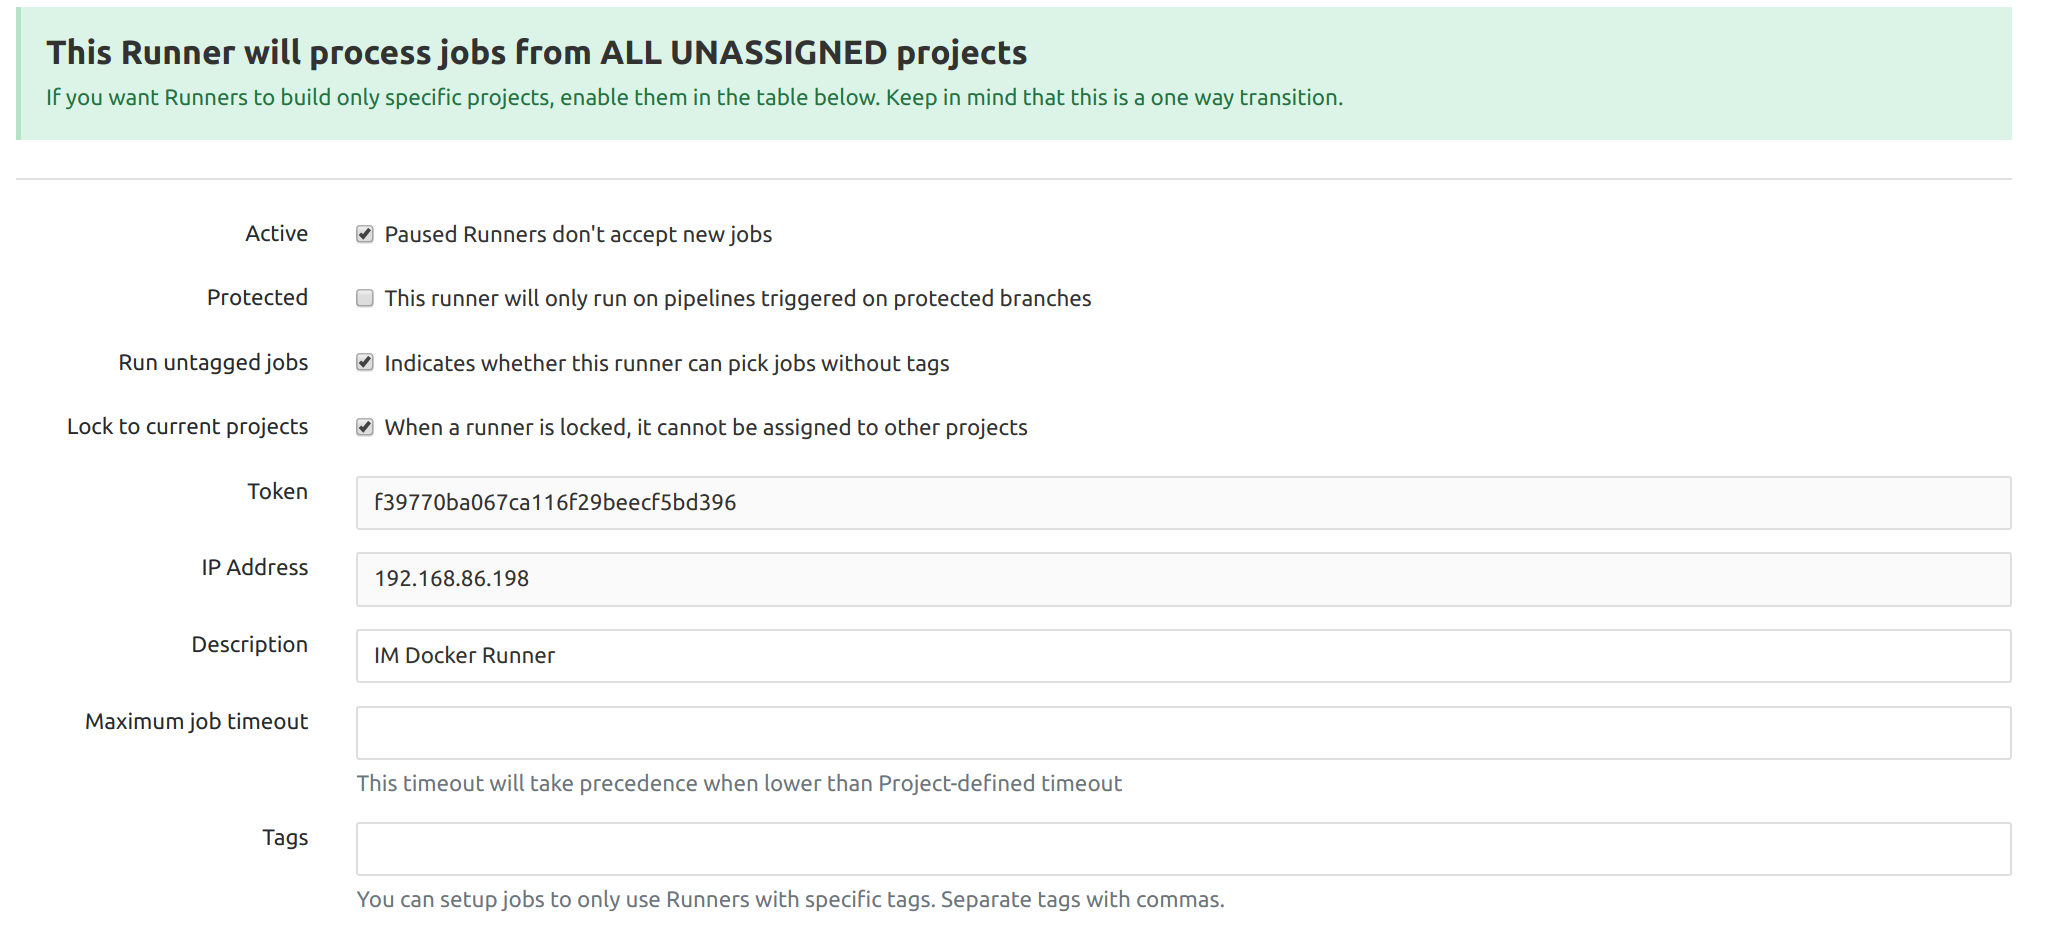Click the "Token" field label

point(277,492)
